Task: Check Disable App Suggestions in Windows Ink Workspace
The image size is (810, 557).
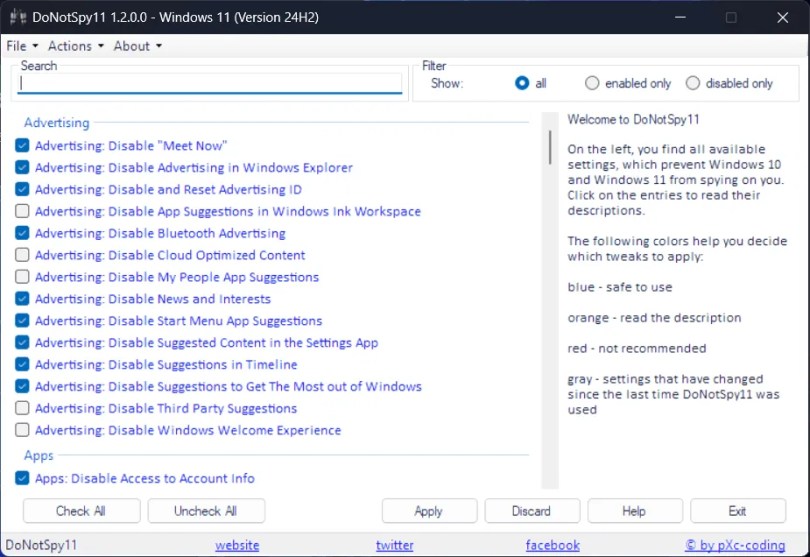Action: 22,211
